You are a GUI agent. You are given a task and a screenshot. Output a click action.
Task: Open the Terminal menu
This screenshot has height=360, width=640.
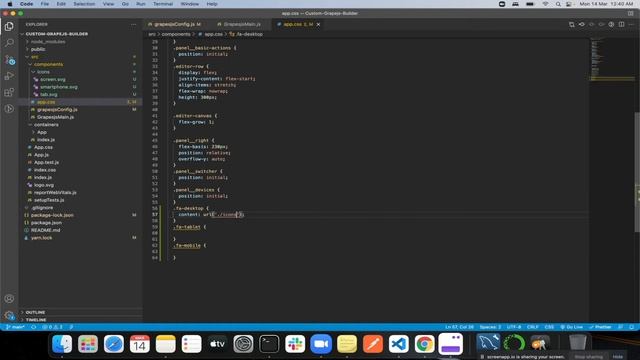click(163, 4)
